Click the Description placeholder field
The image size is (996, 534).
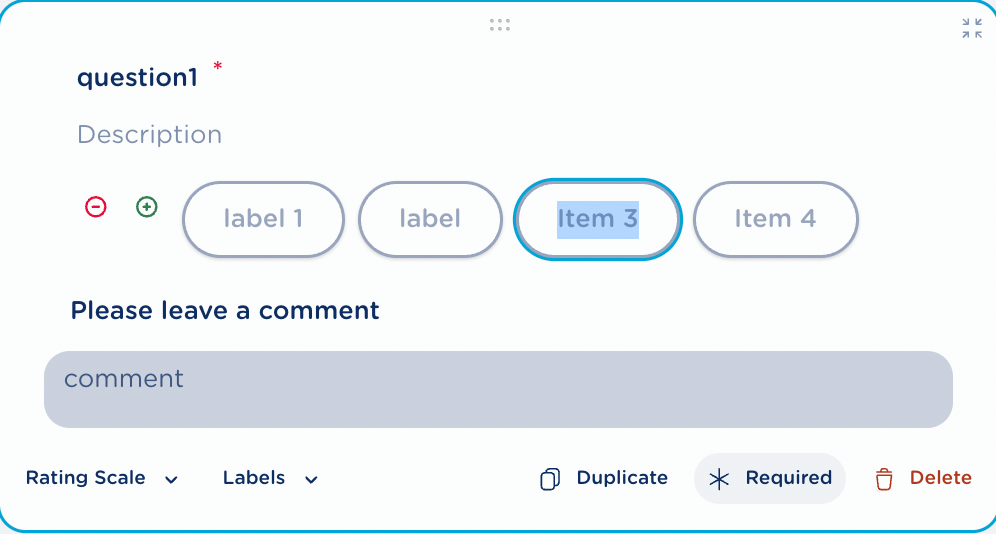point(150,134)
